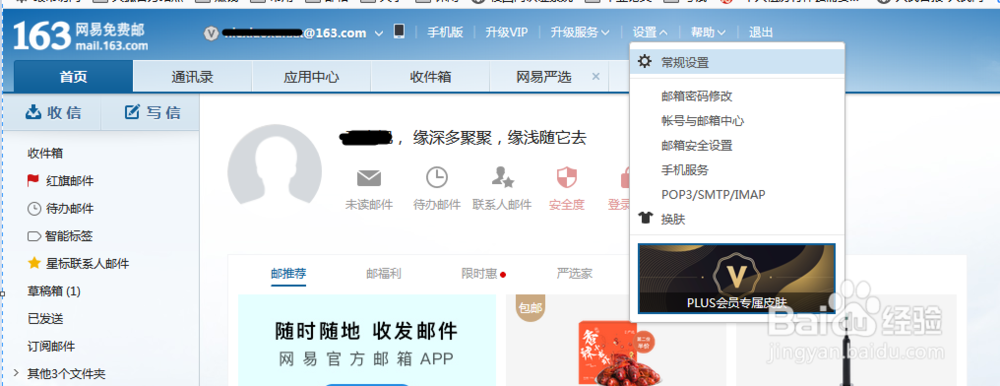
Task: Select the 网易严选 tab
Action: (543, 77)
